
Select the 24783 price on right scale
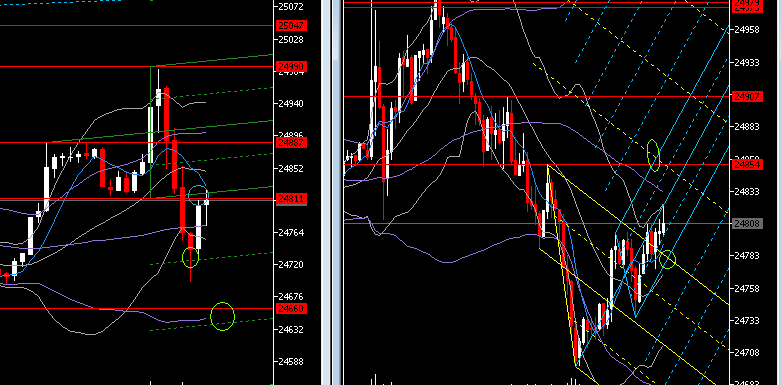click(x=747, y=256)
